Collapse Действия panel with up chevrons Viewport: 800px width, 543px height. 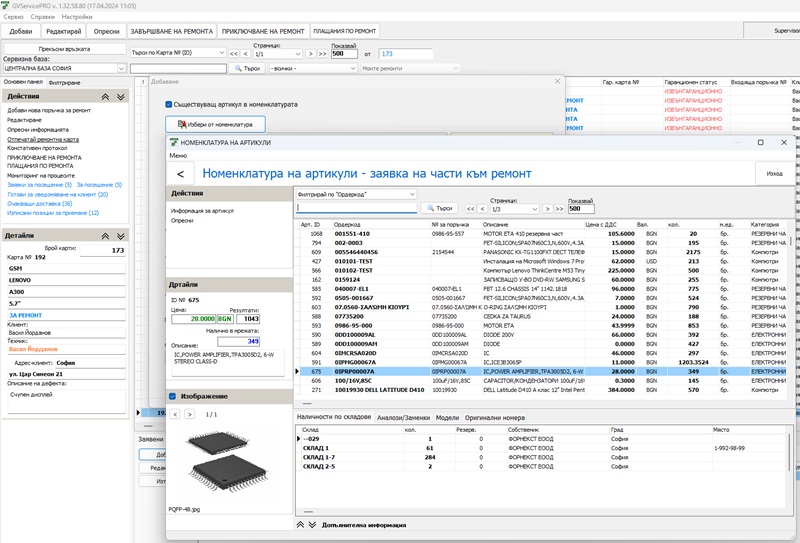105,96
